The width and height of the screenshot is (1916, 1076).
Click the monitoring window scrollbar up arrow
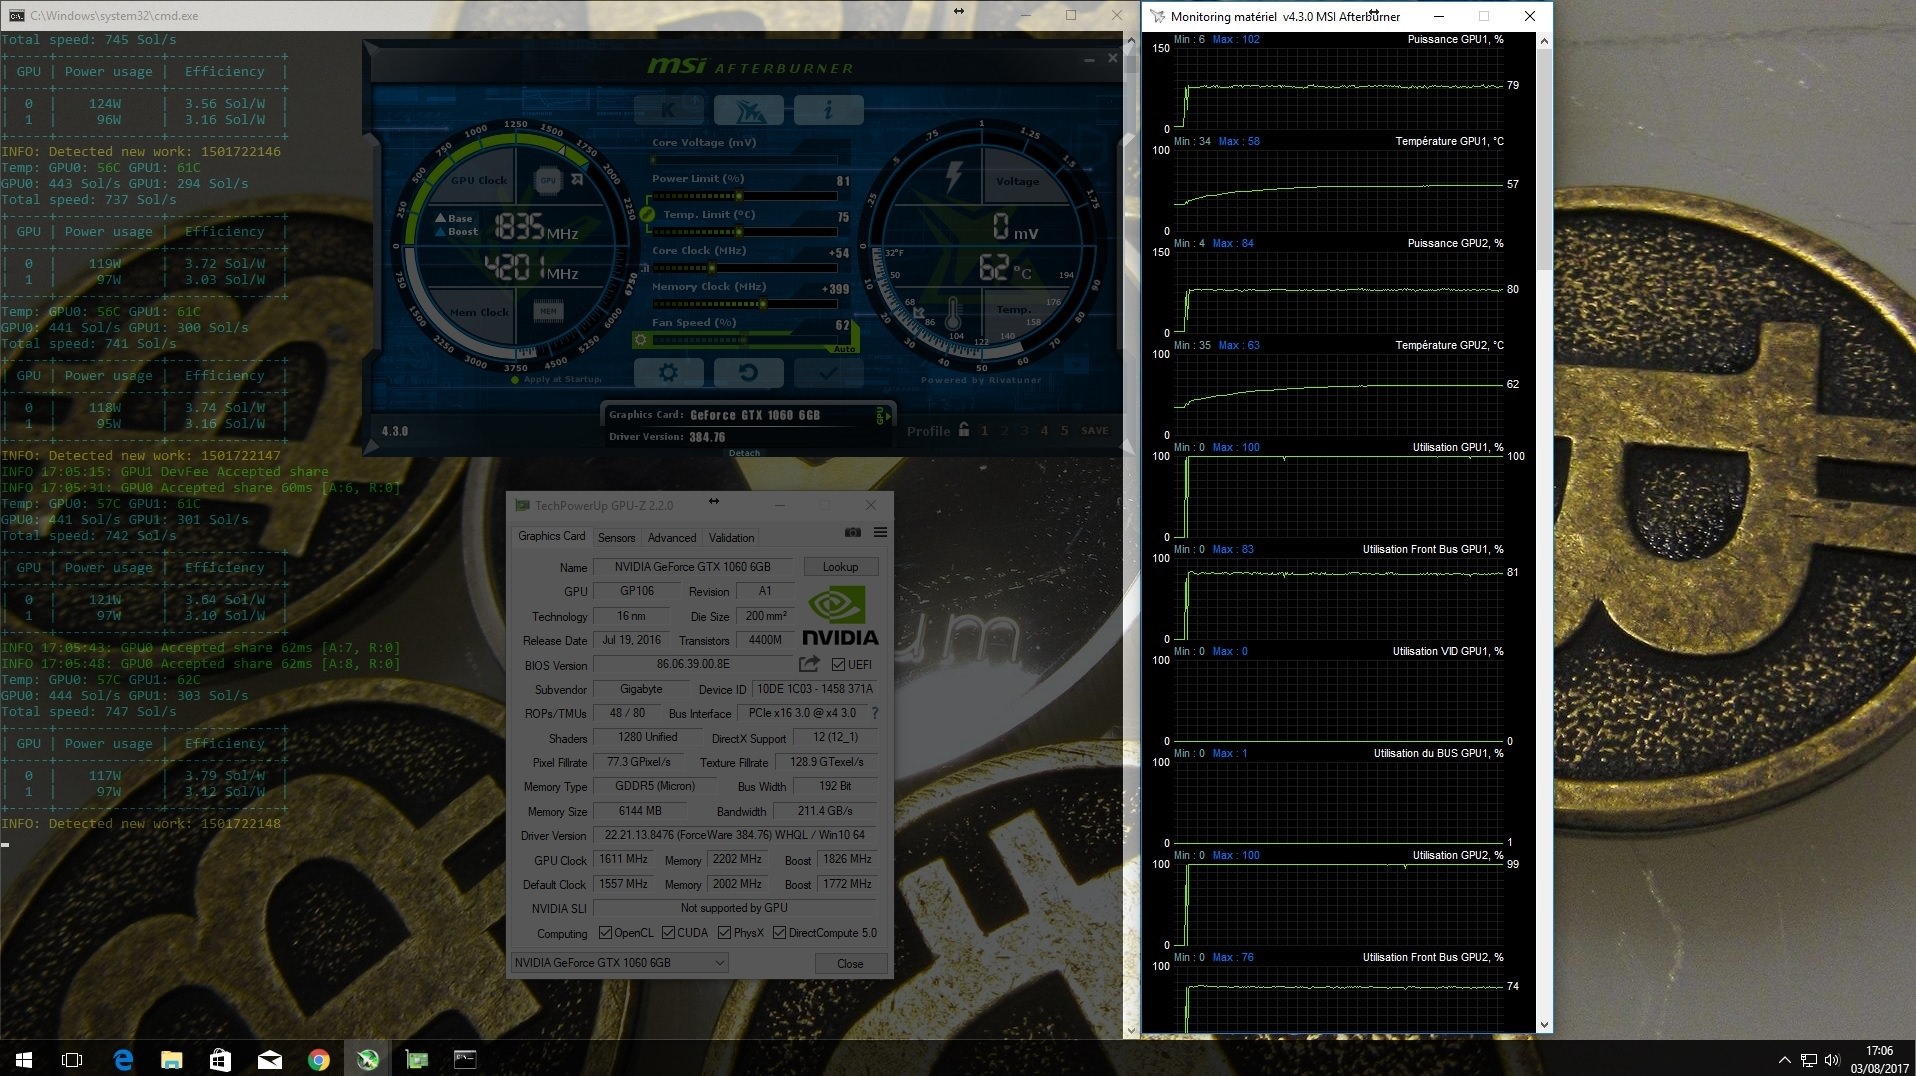[1544, 41]
